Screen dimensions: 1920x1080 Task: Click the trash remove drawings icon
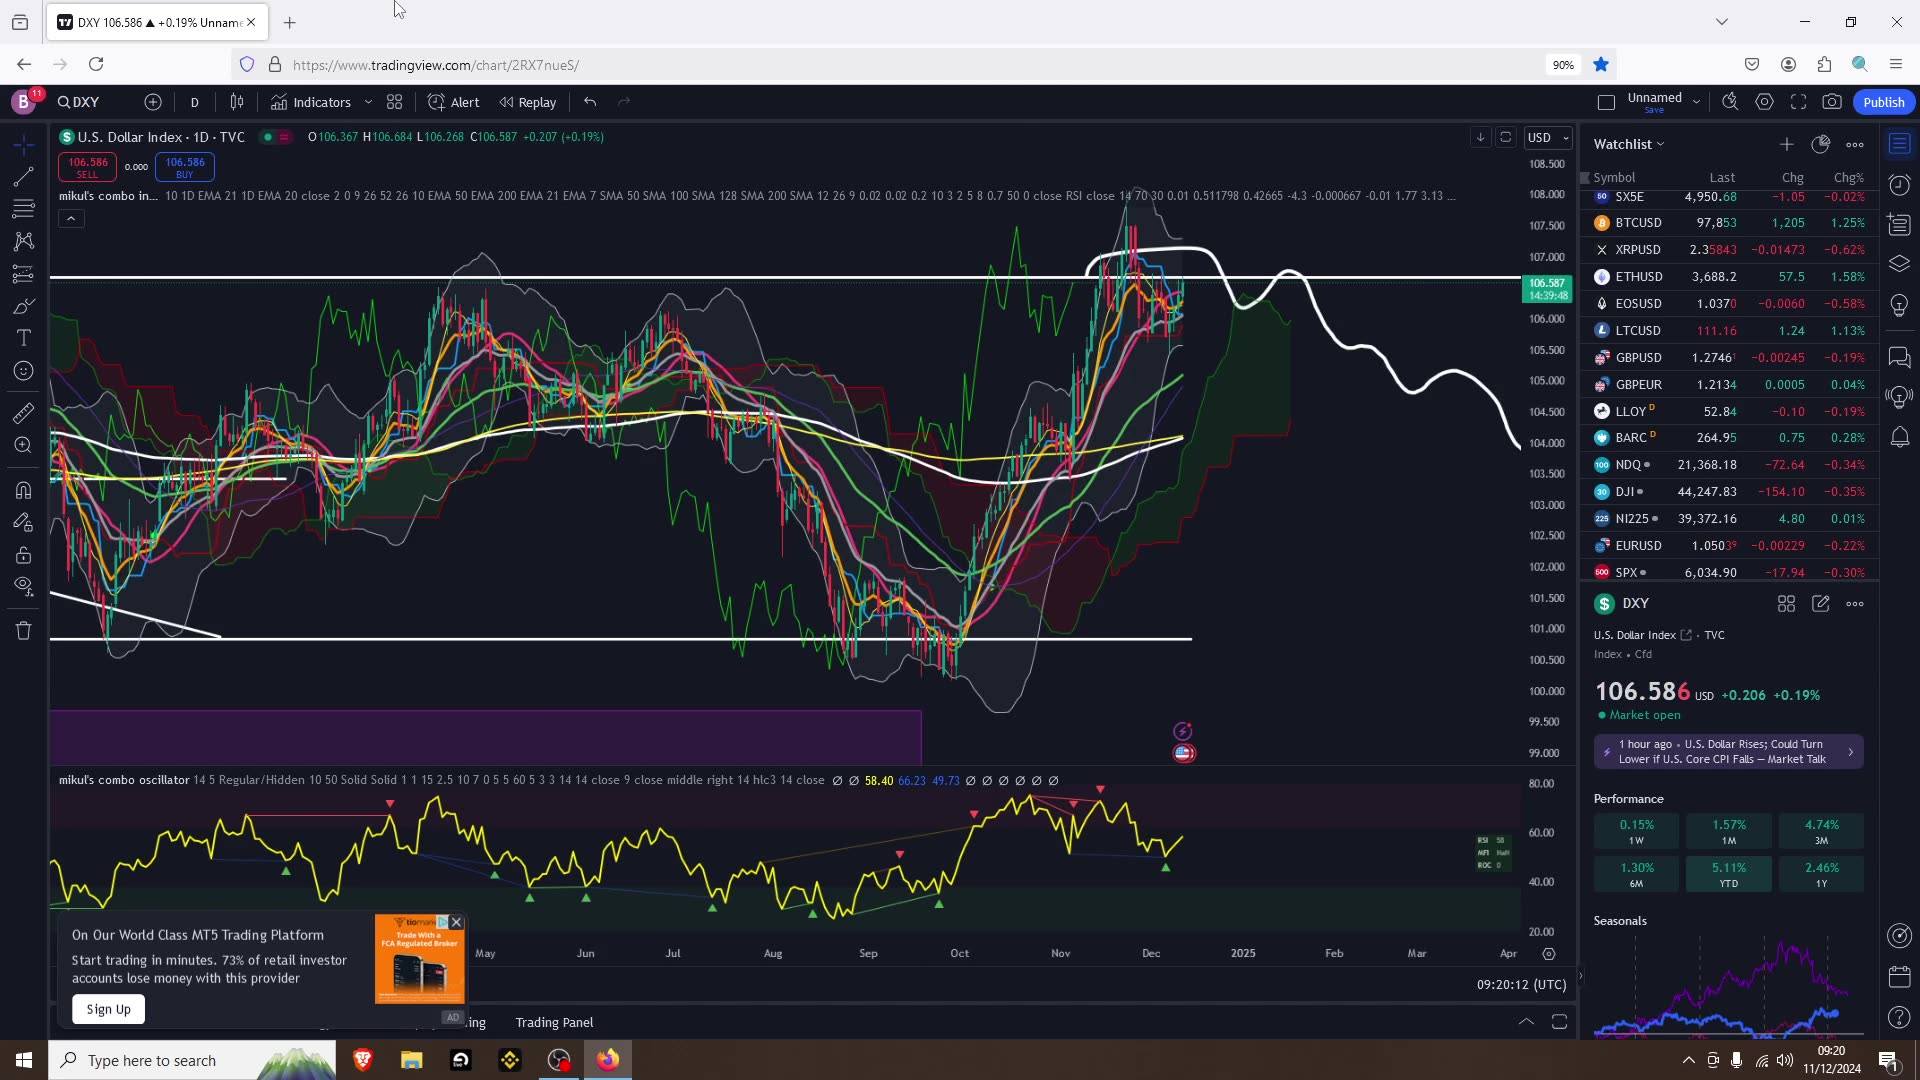[23, 630]
